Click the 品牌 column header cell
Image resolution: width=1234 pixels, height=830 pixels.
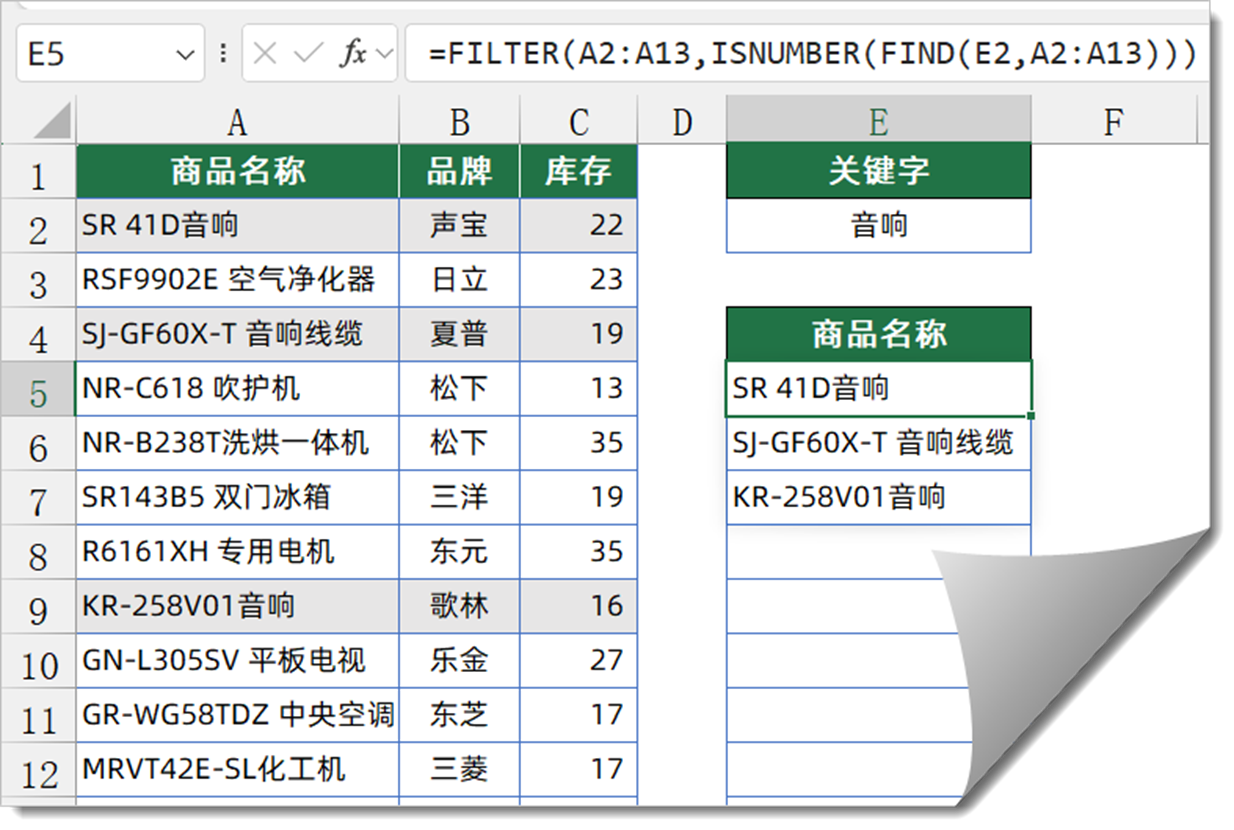click(x=459, y=172)
